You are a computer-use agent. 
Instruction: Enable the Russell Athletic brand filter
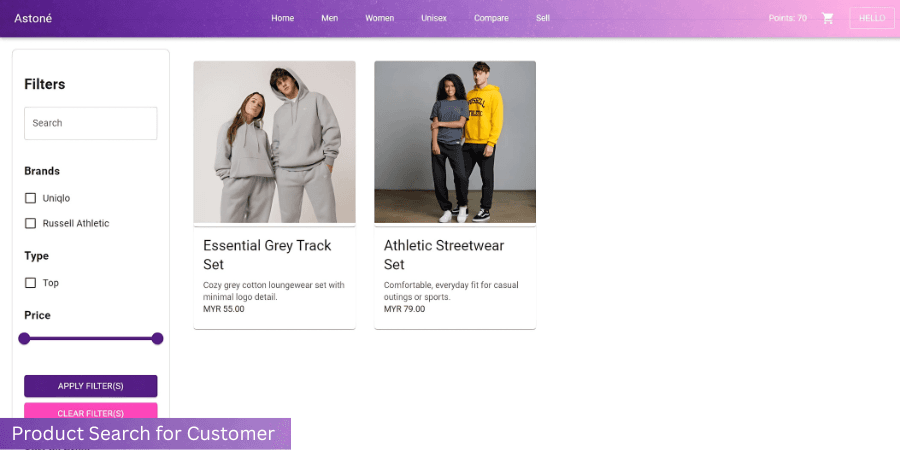[30, 223]
